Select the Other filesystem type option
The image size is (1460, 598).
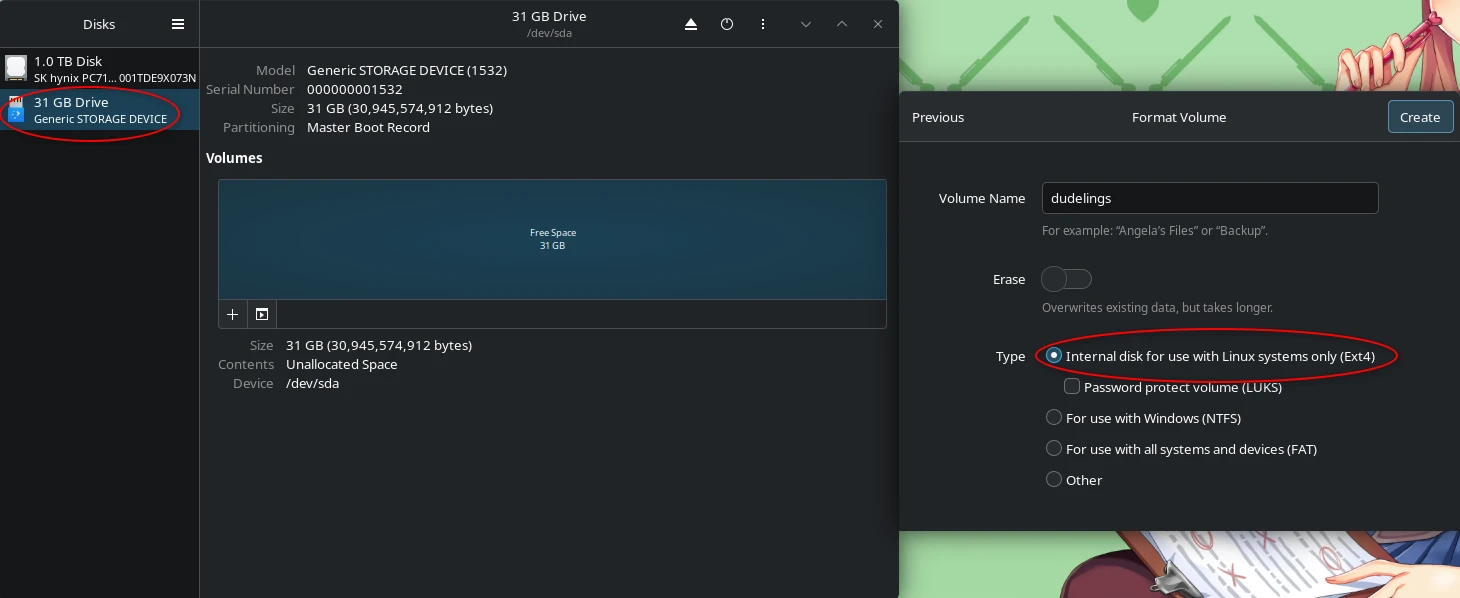point(1054,479)
